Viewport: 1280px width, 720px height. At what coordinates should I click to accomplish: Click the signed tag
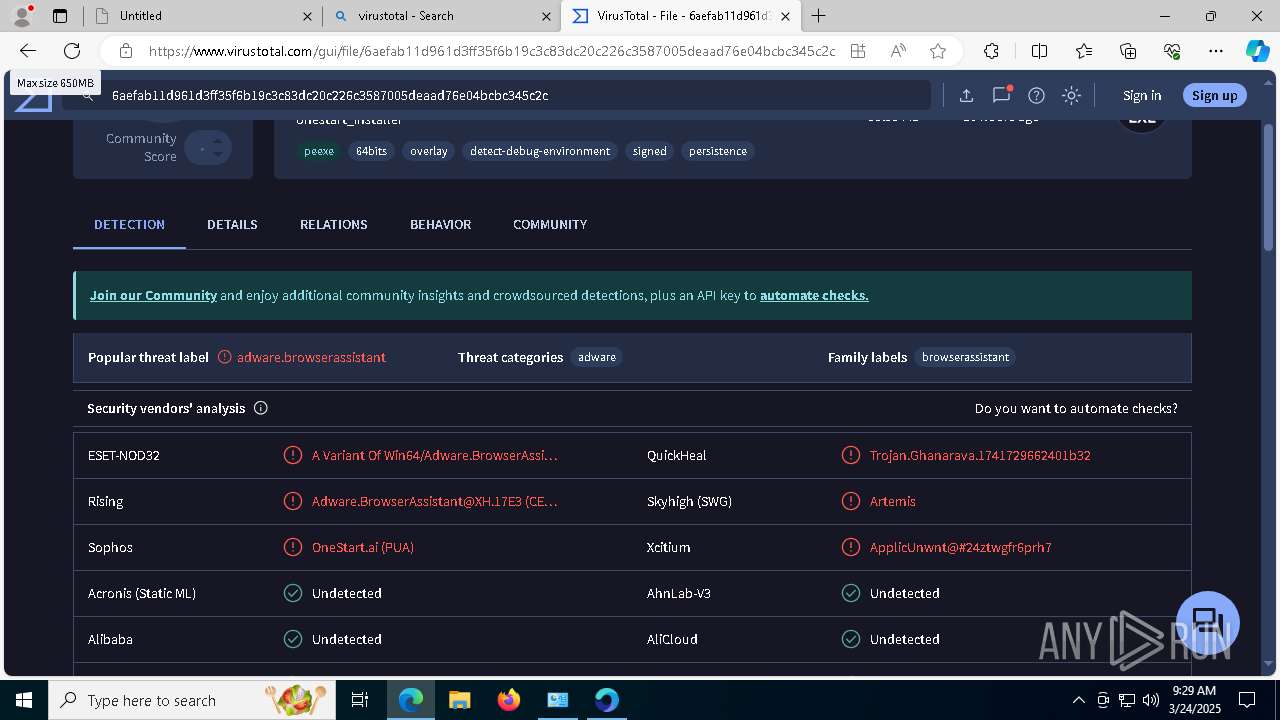pyautogui.click(x=649, y=151)
